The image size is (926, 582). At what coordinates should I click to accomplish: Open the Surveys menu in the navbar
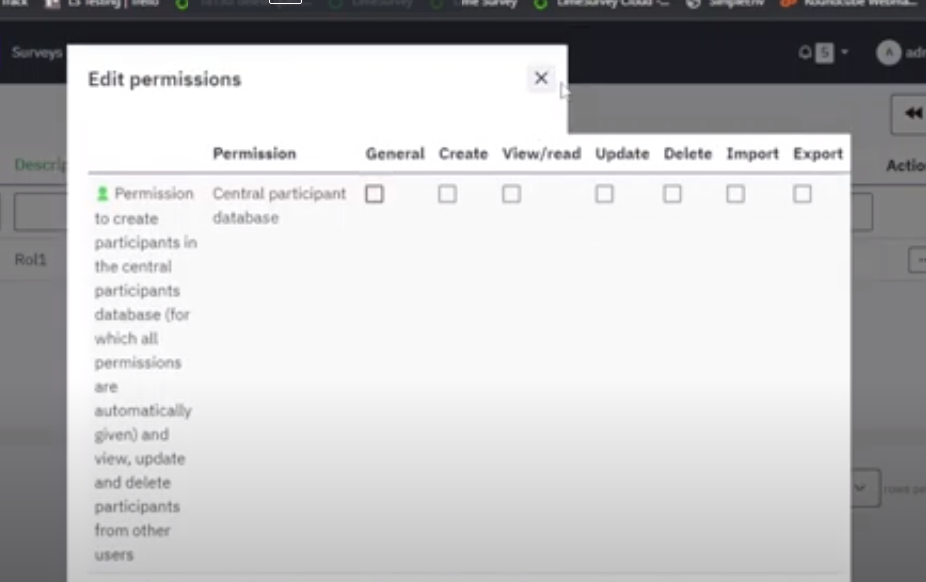tap(37, 53)
